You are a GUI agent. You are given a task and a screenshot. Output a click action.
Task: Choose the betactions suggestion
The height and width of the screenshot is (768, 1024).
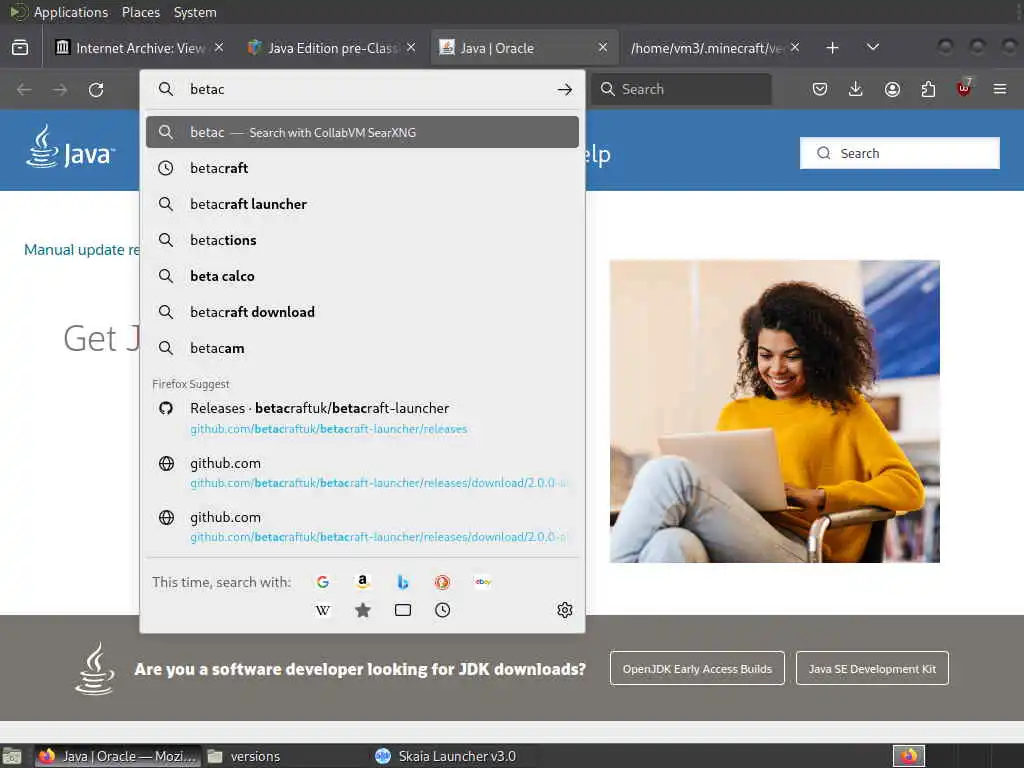click(362, 240)
